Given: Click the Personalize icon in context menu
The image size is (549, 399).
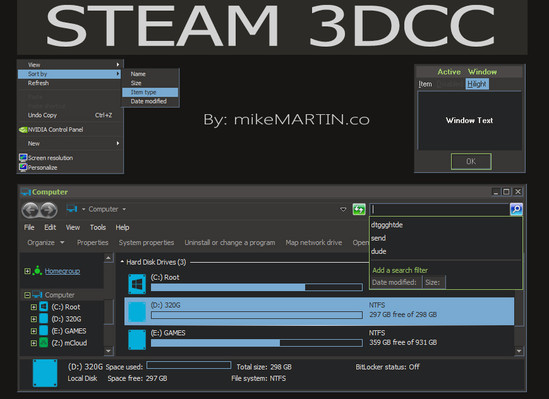Looking at the screenshot, I should click(23, 167).
